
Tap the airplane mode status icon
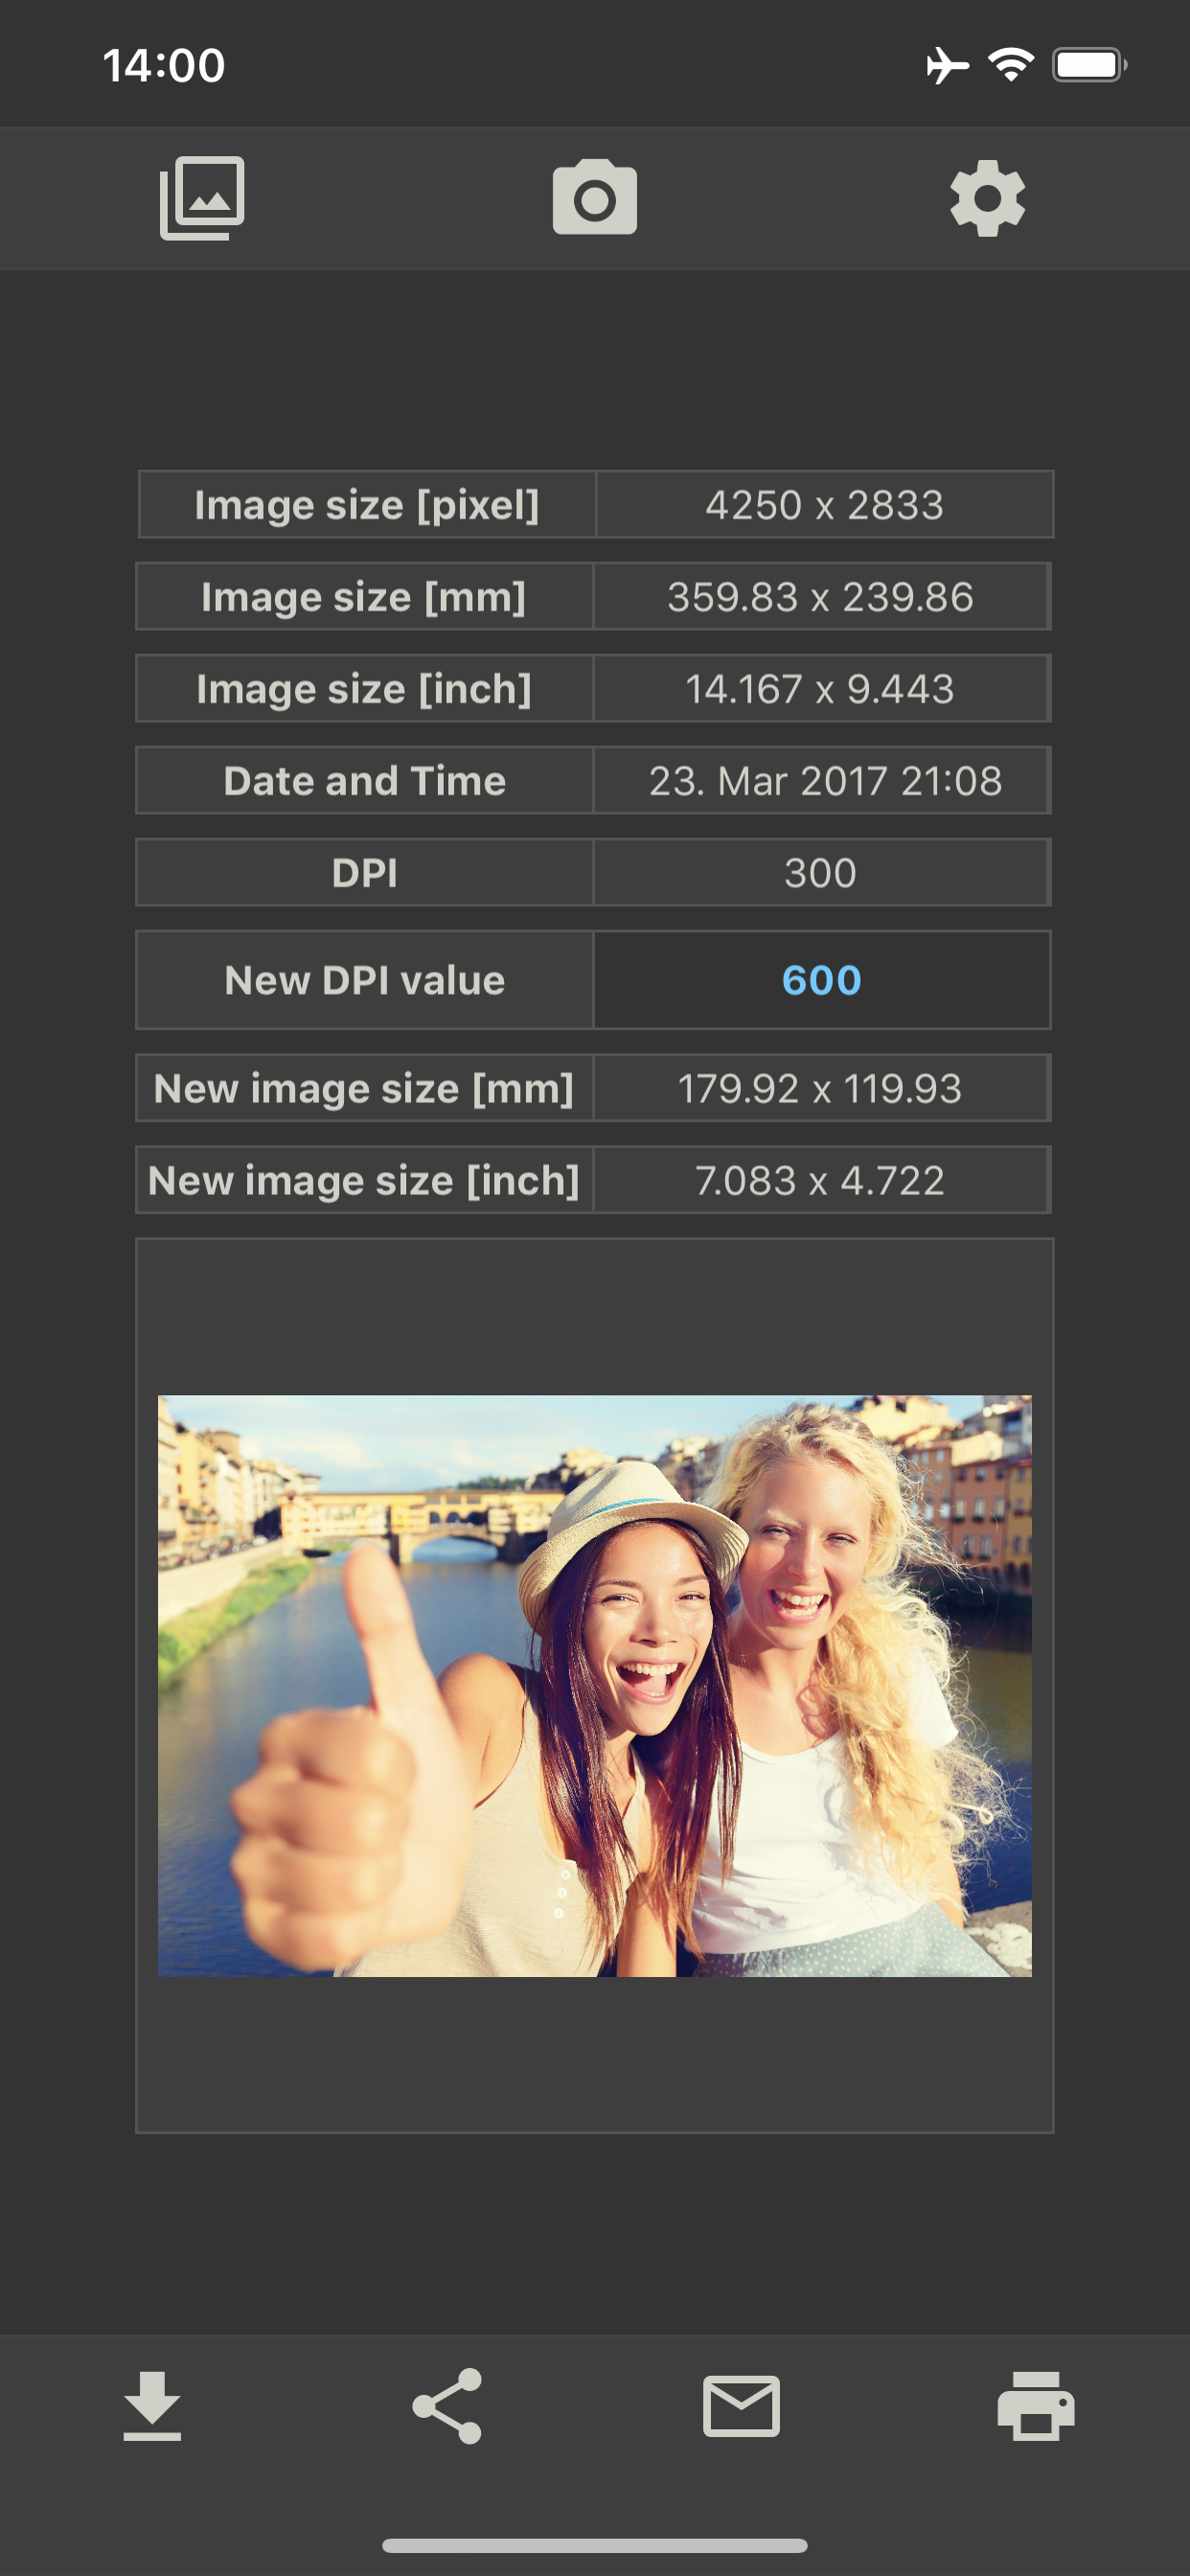click(947, 66)
